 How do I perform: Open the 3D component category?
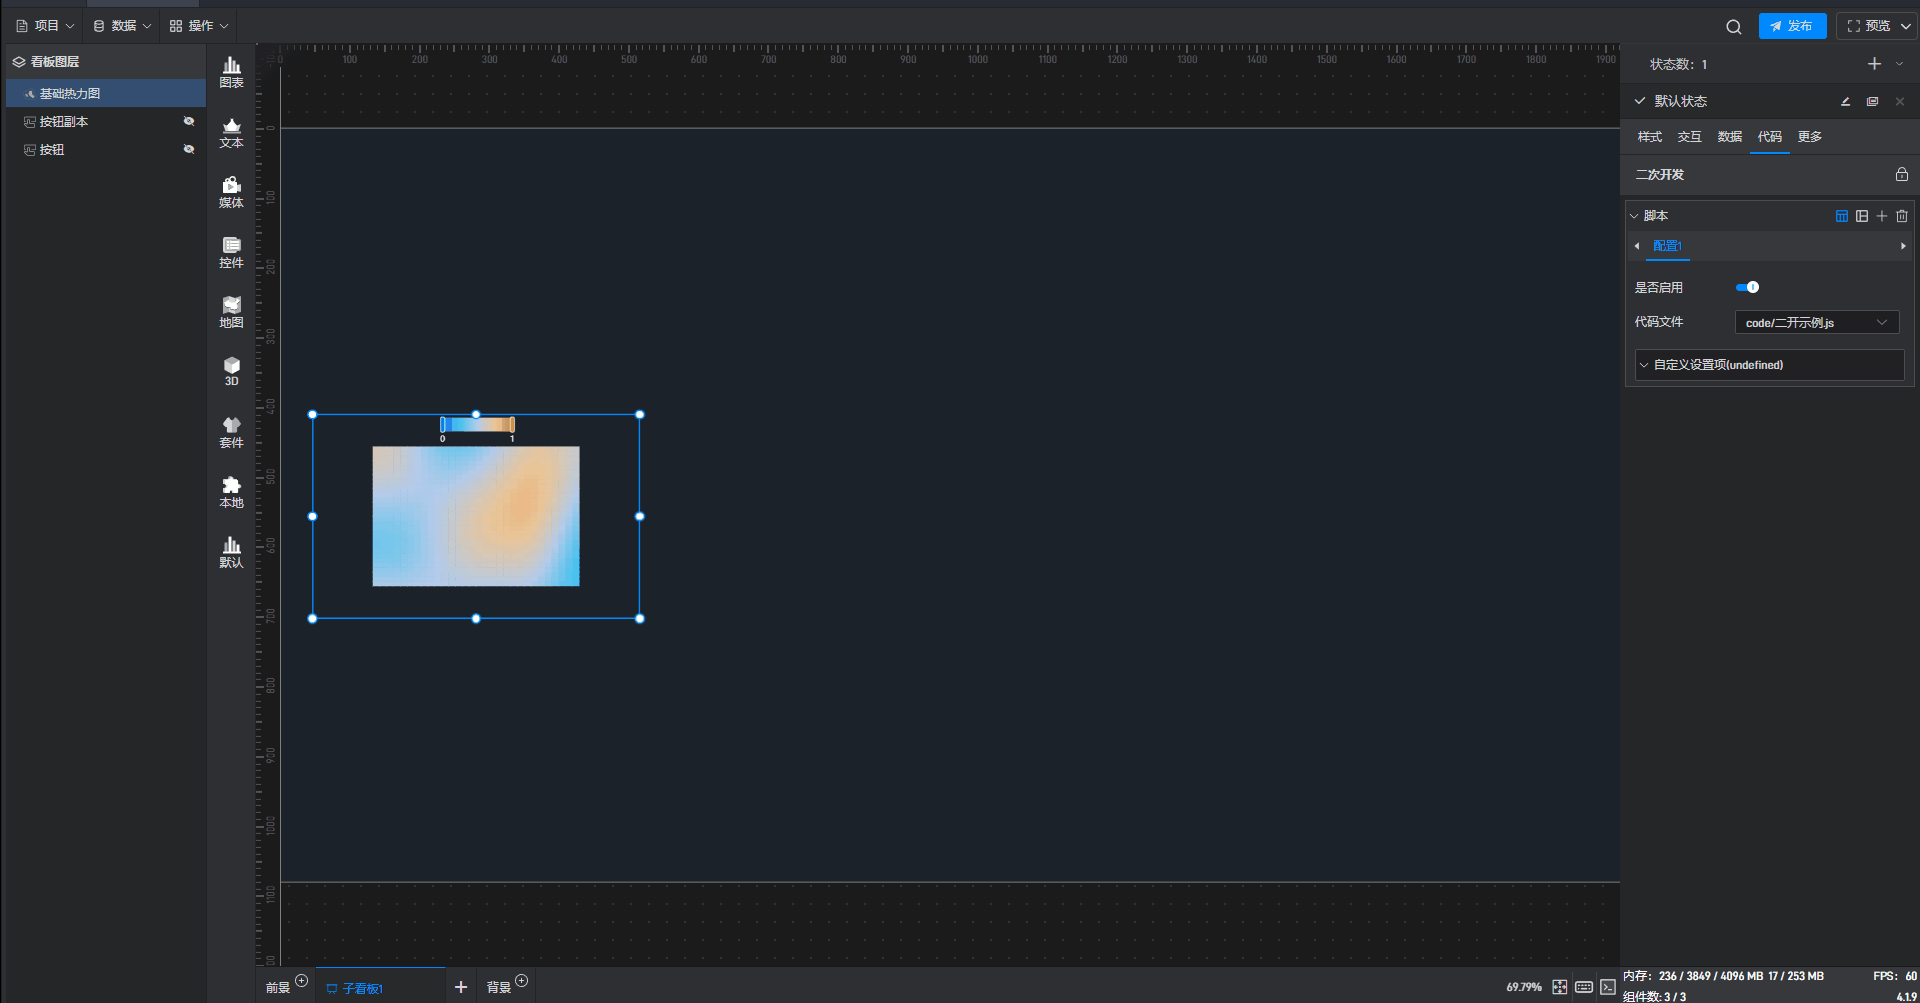pyautogui.click(x=231, y=371)
